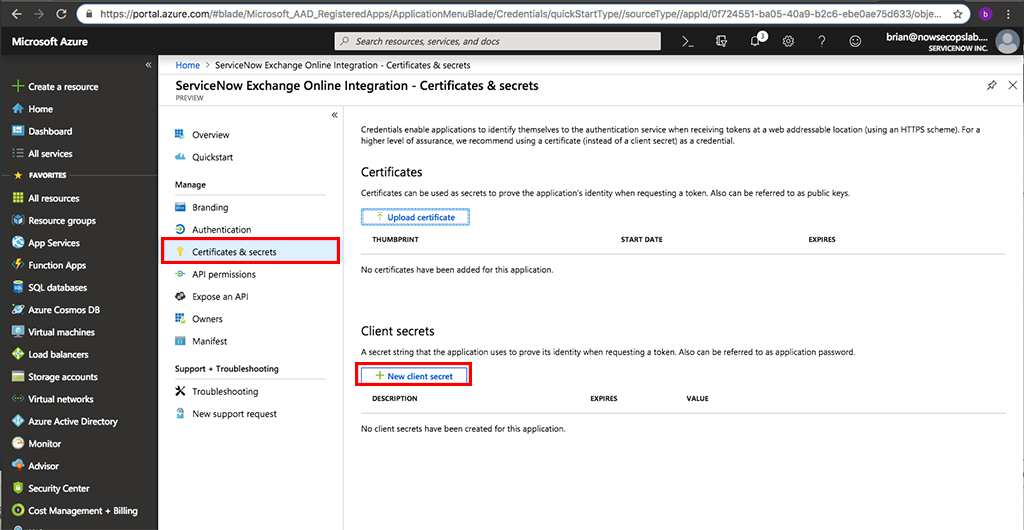1024x530 pixels.
Task: Click the Upload certificate button
Action: 415,217
